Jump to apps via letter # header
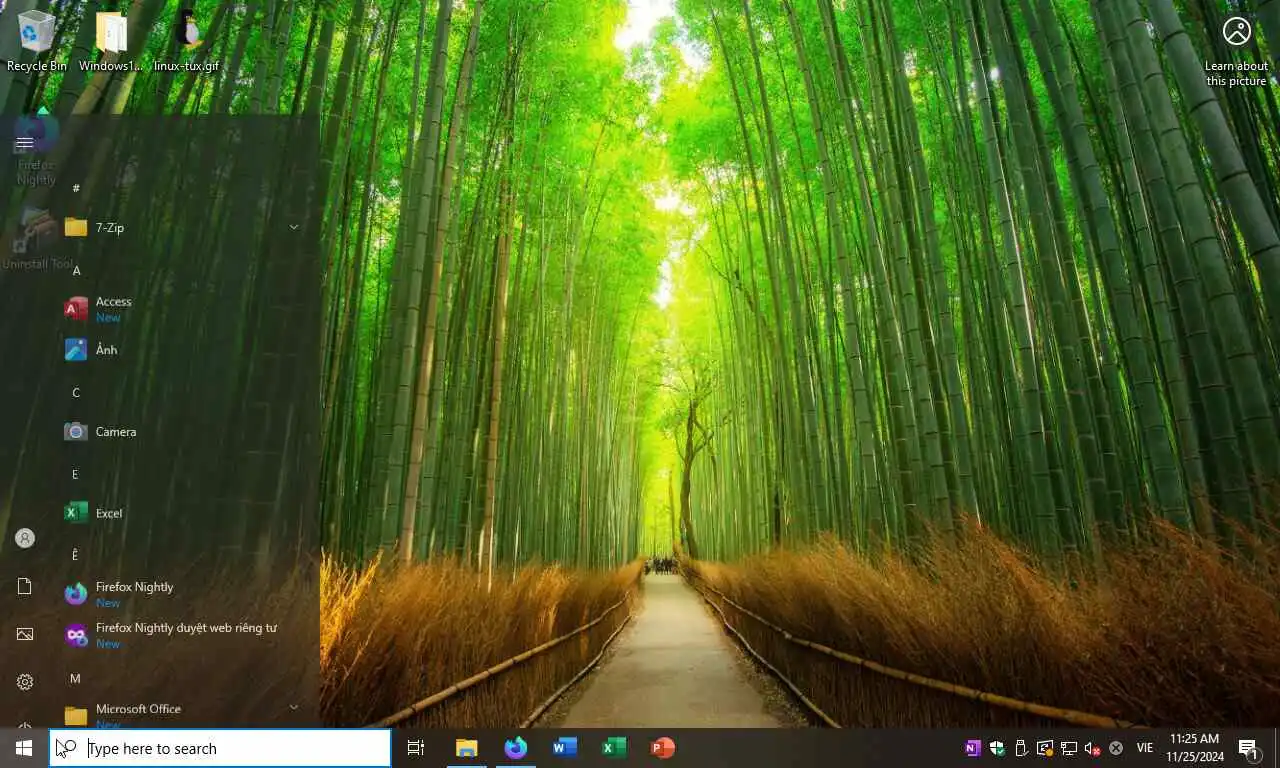Image resolution: width=1280 pixels, height=768 pixels. tap(76, 188)
